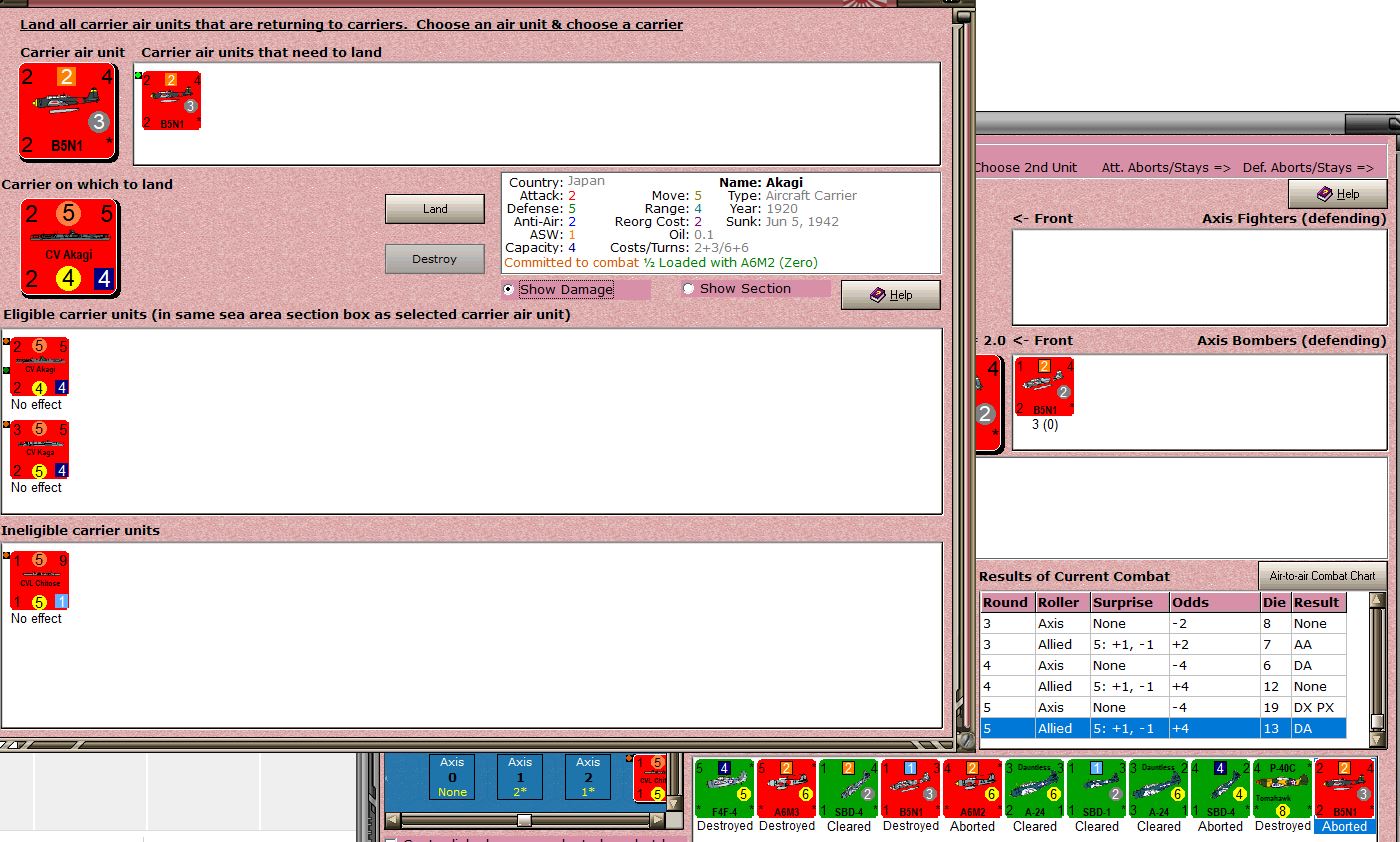Click the Land button
This screenshot has height=842, width=1400.
point(435,209)
